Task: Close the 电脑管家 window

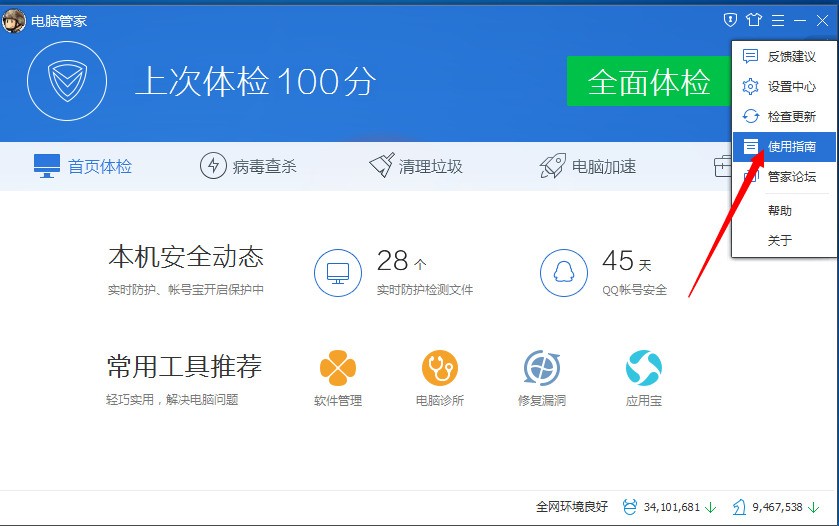Action: [822, 20]
